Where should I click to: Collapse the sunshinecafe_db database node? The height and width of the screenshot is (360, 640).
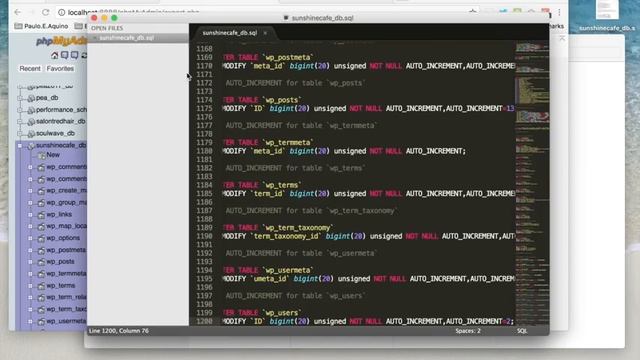click(20, 145)
